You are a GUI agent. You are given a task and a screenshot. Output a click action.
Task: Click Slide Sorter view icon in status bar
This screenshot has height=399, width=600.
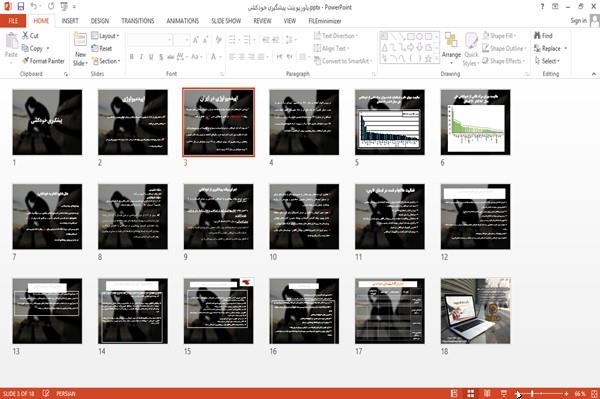pyautogui.click(x=471, y=393)
